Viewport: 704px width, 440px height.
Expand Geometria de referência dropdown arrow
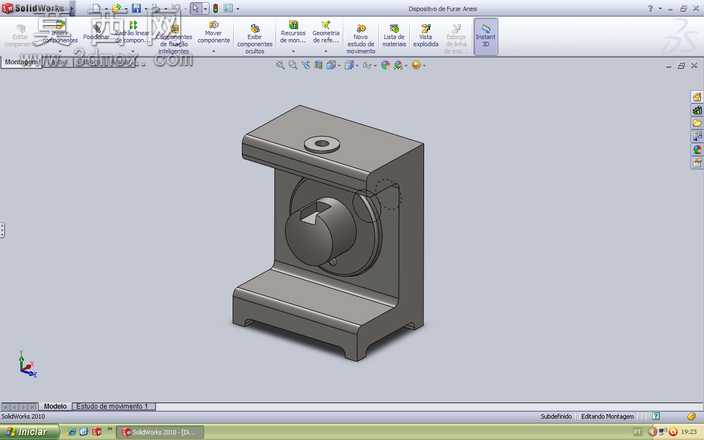(x=326, y=51)
